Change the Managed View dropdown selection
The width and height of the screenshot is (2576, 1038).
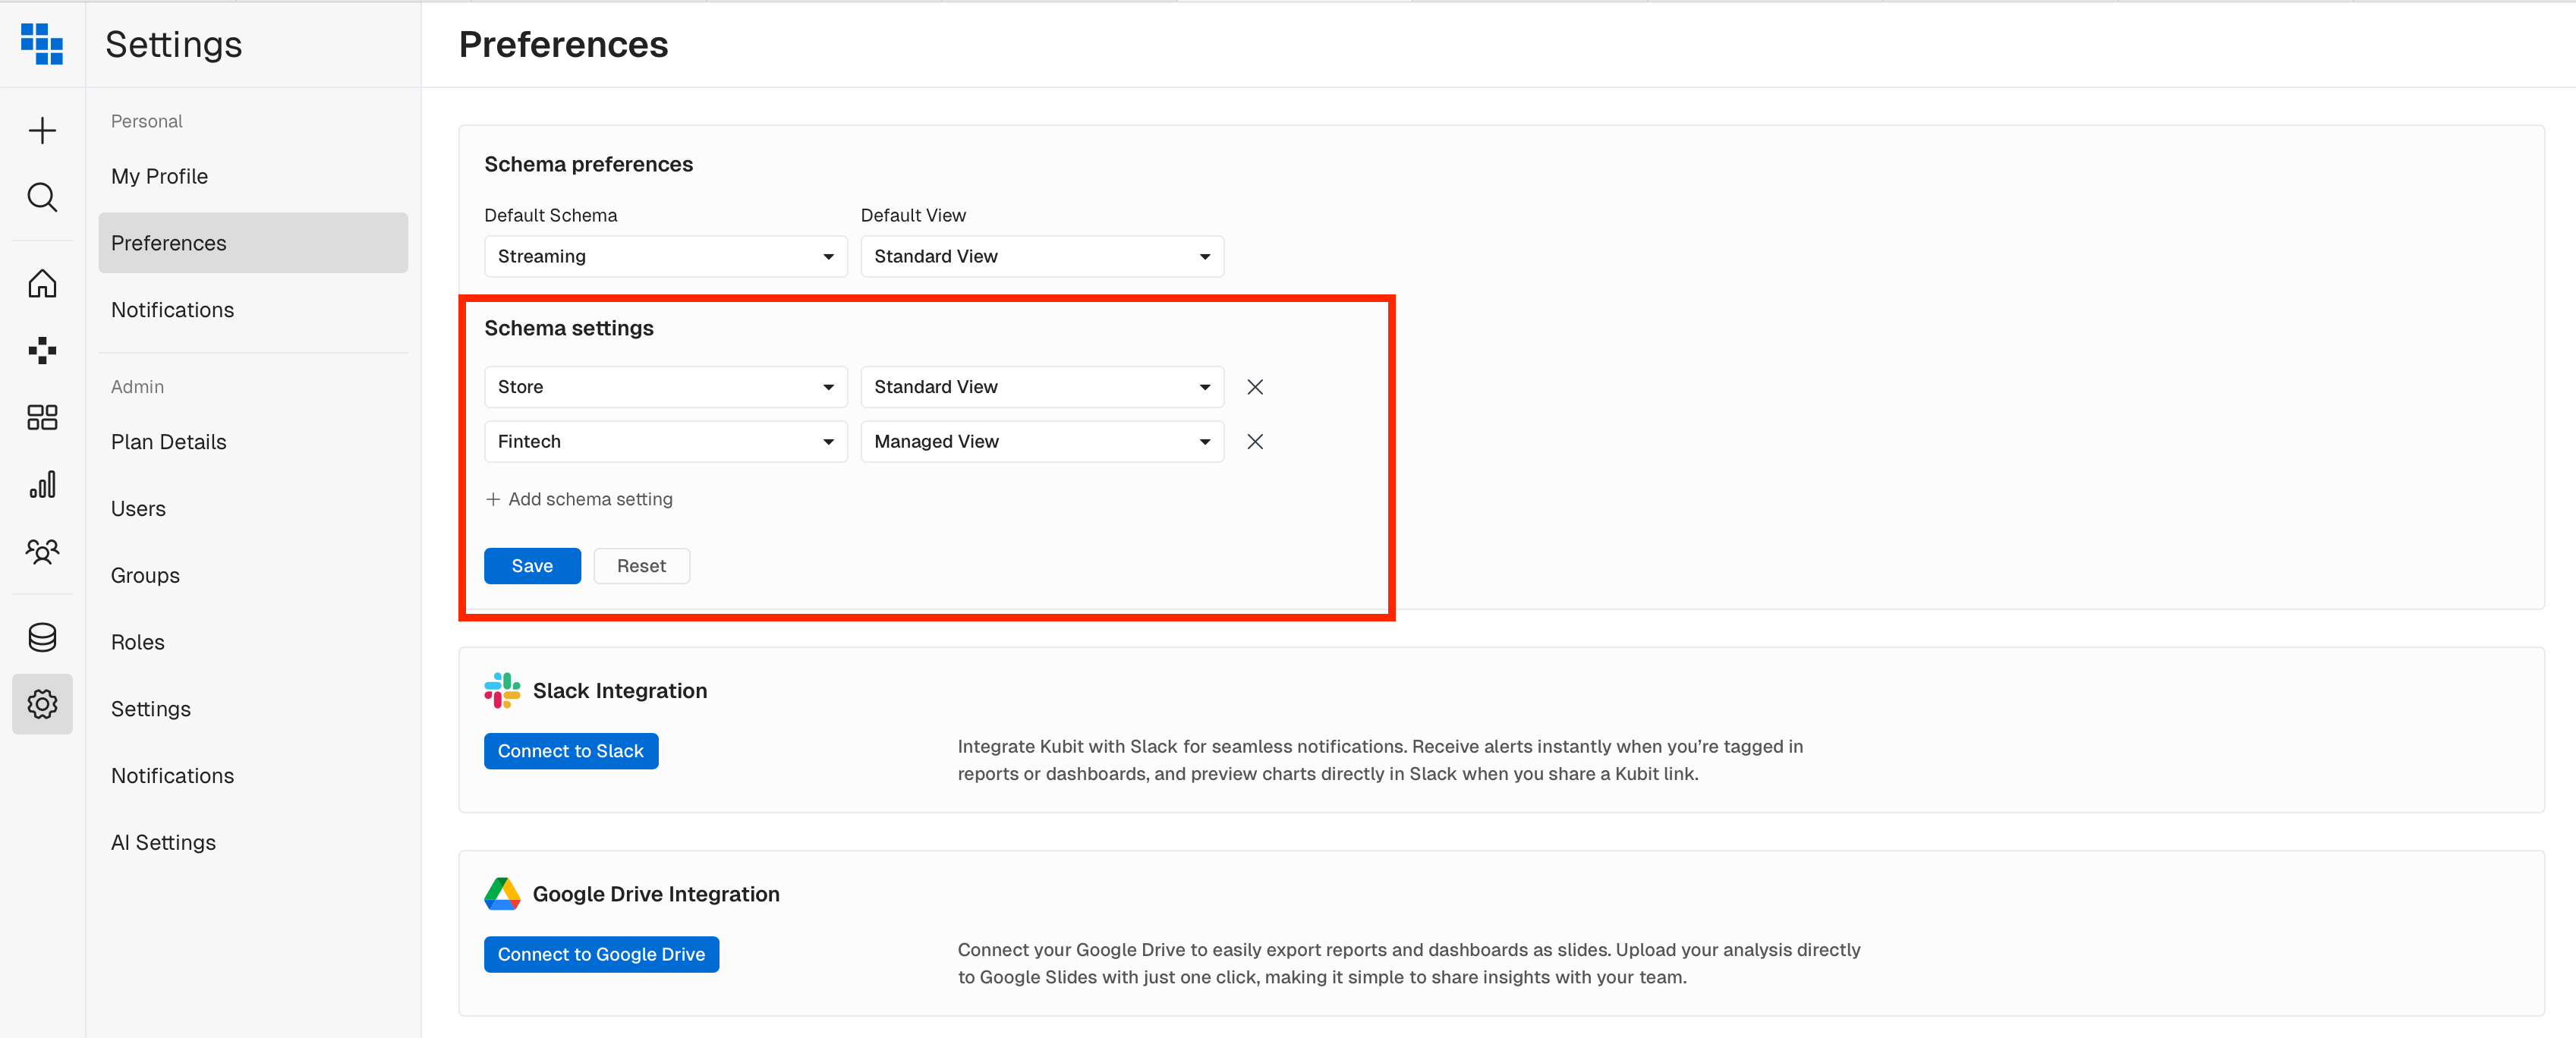pos(1041,442)
